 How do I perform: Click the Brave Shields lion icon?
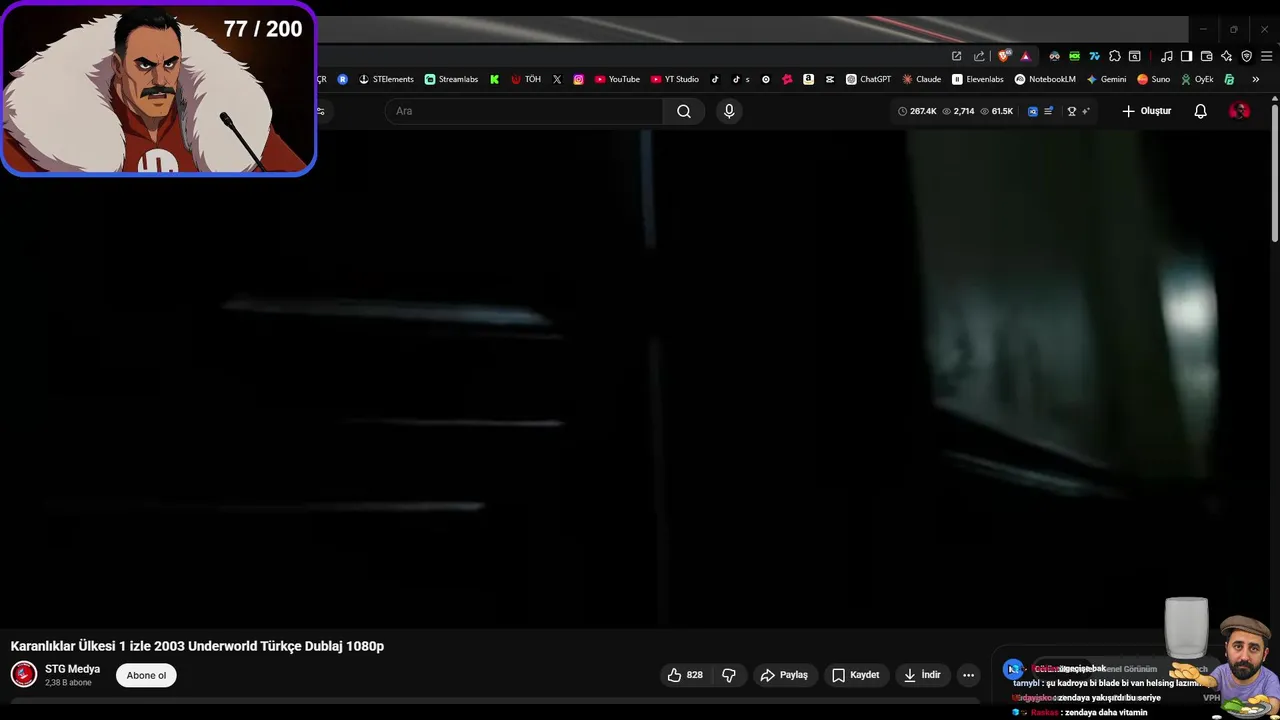pos(1004,56)
